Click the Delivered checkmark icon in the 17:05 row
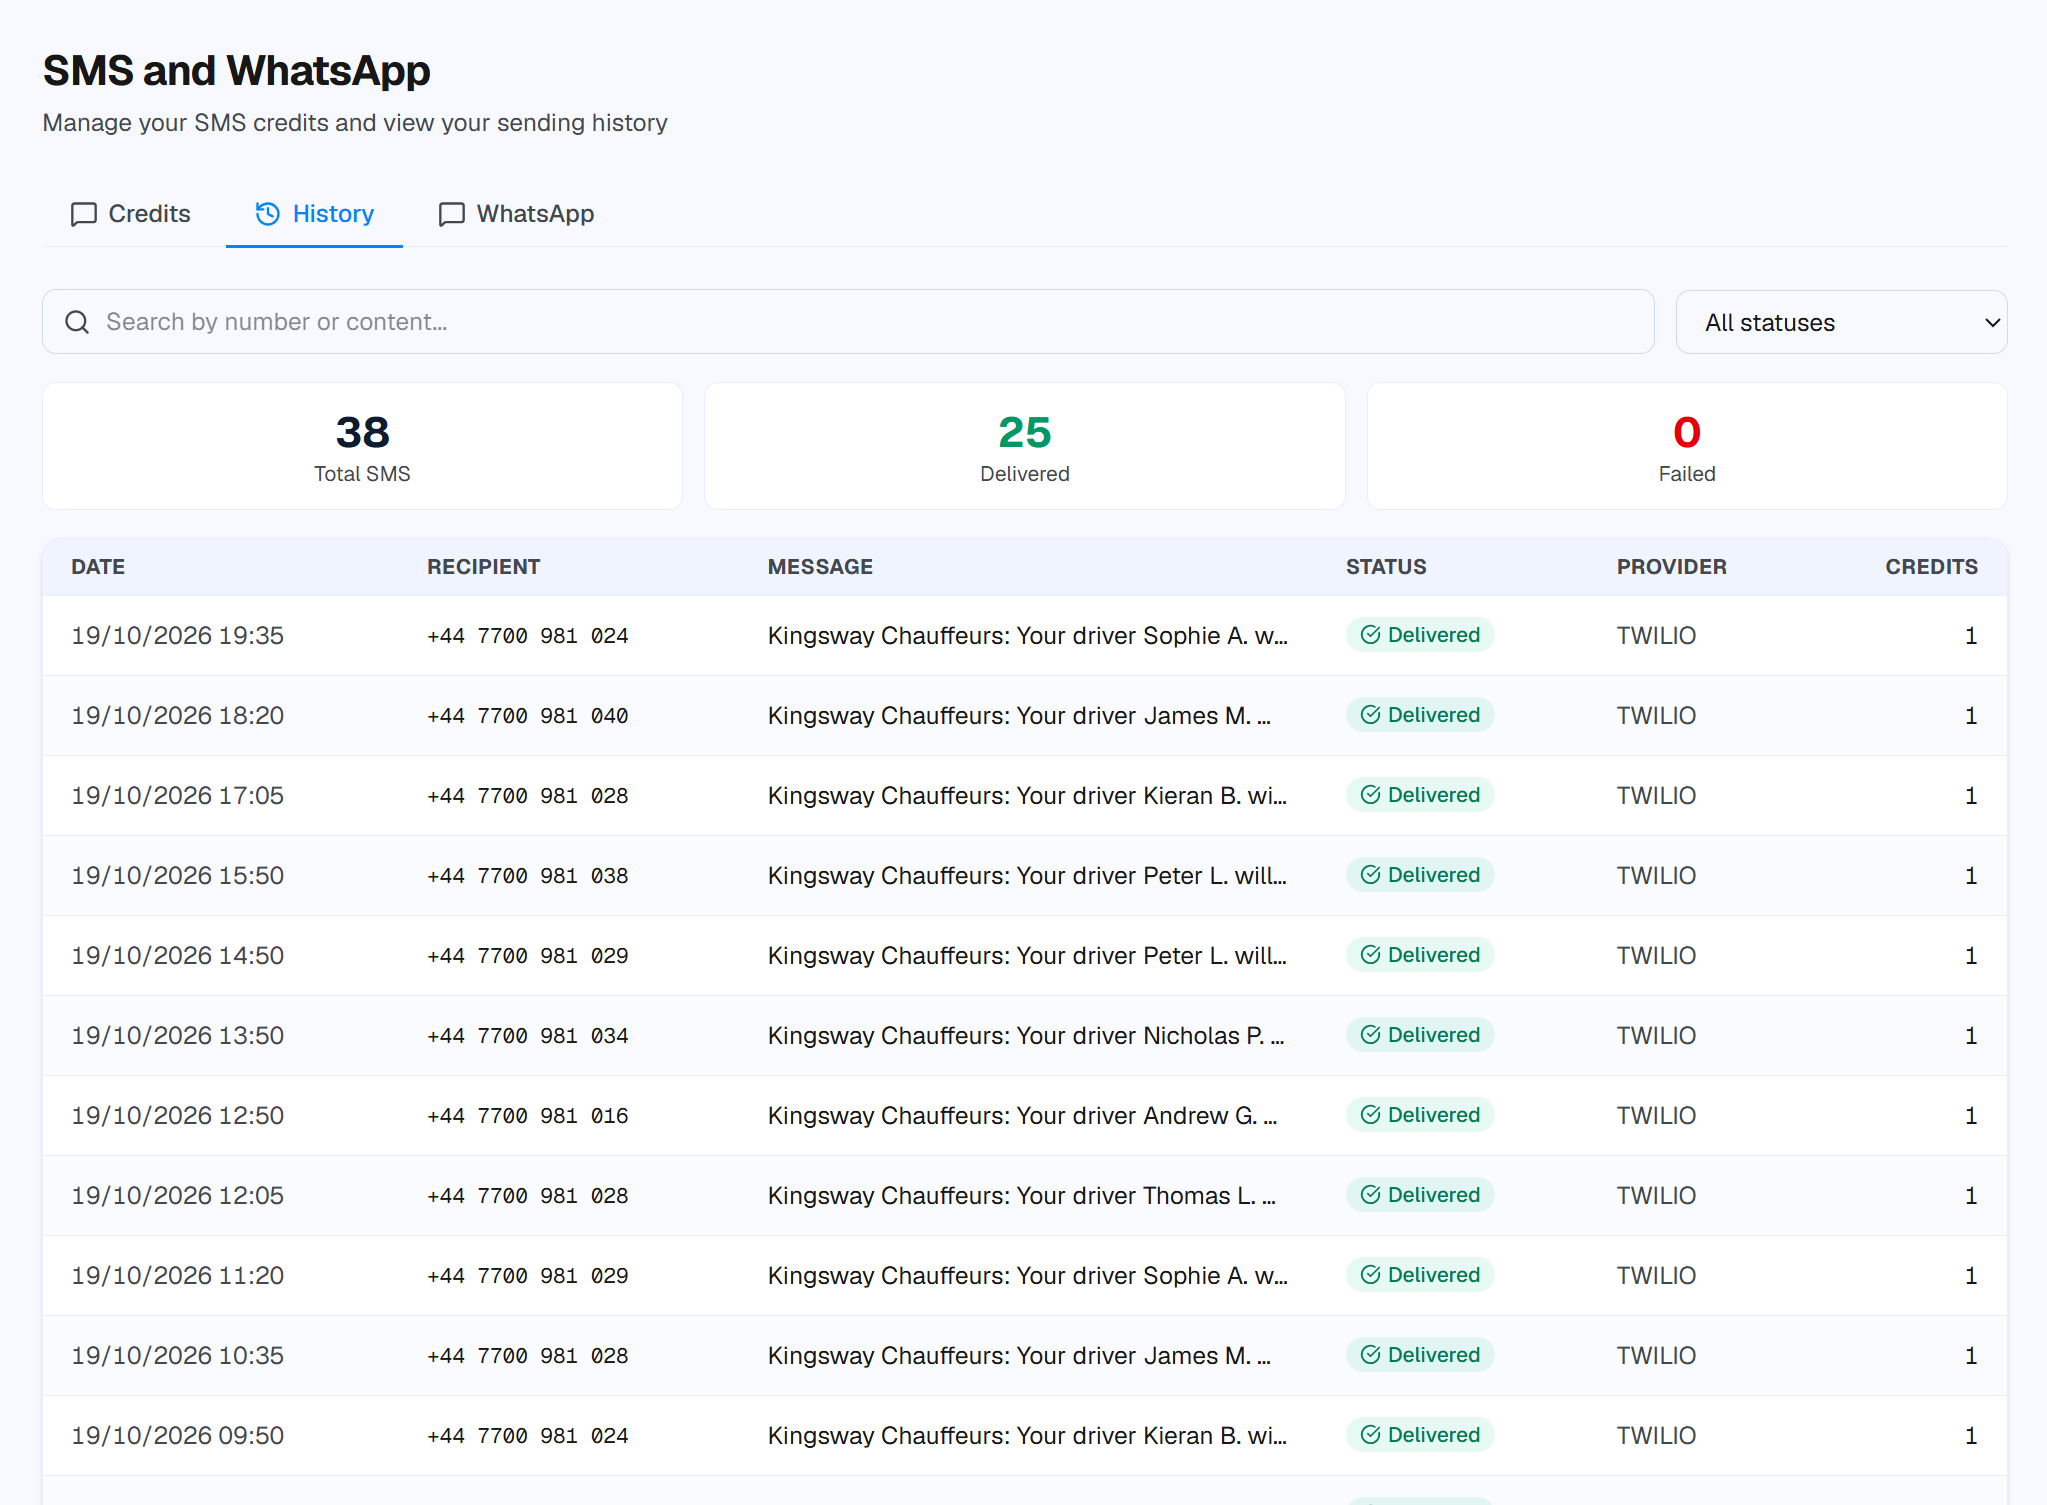2047x1505 pixels. (1371, 795)
